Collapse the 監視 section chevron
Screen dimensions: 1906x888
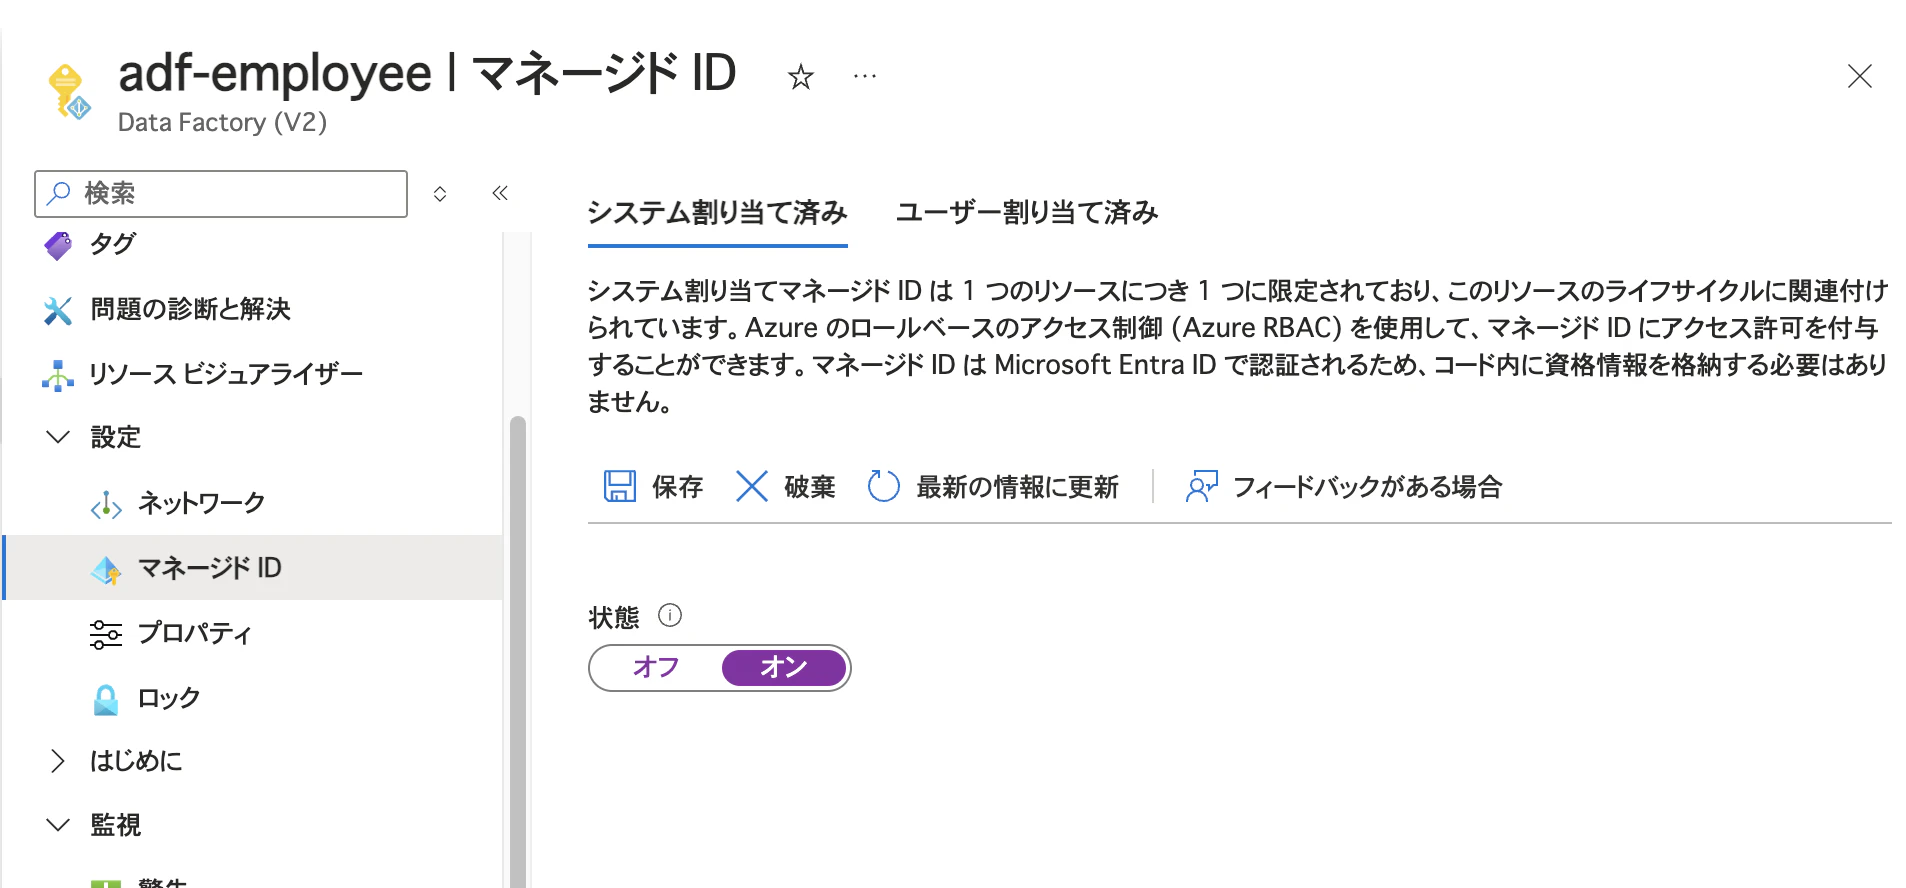pyautogui.click(x=58, y=825)
